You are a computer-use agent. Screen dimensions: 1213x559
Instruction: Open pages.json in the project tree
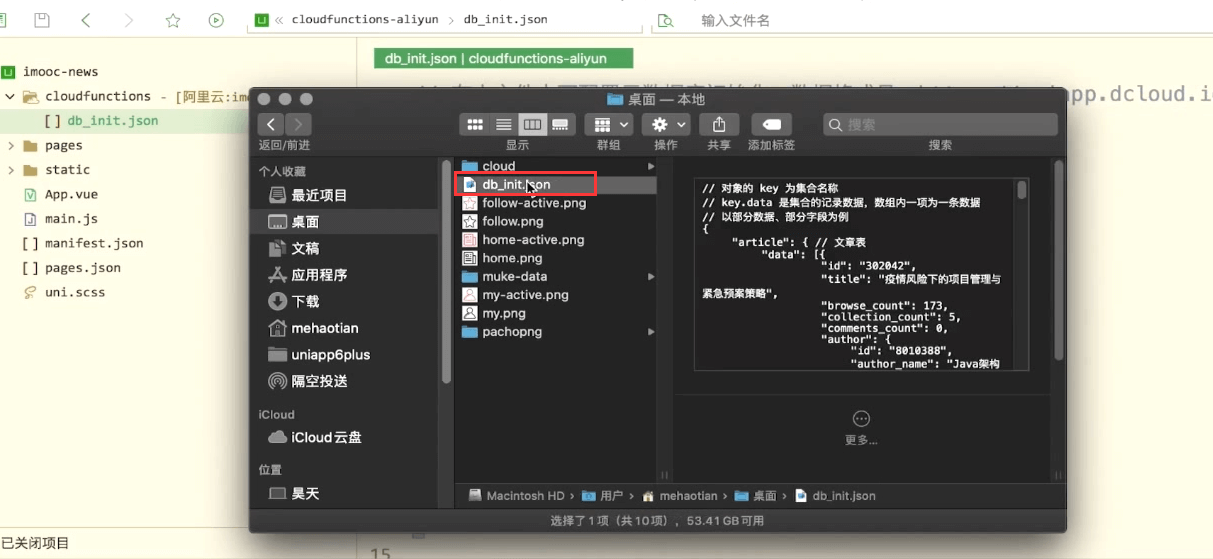83,268
